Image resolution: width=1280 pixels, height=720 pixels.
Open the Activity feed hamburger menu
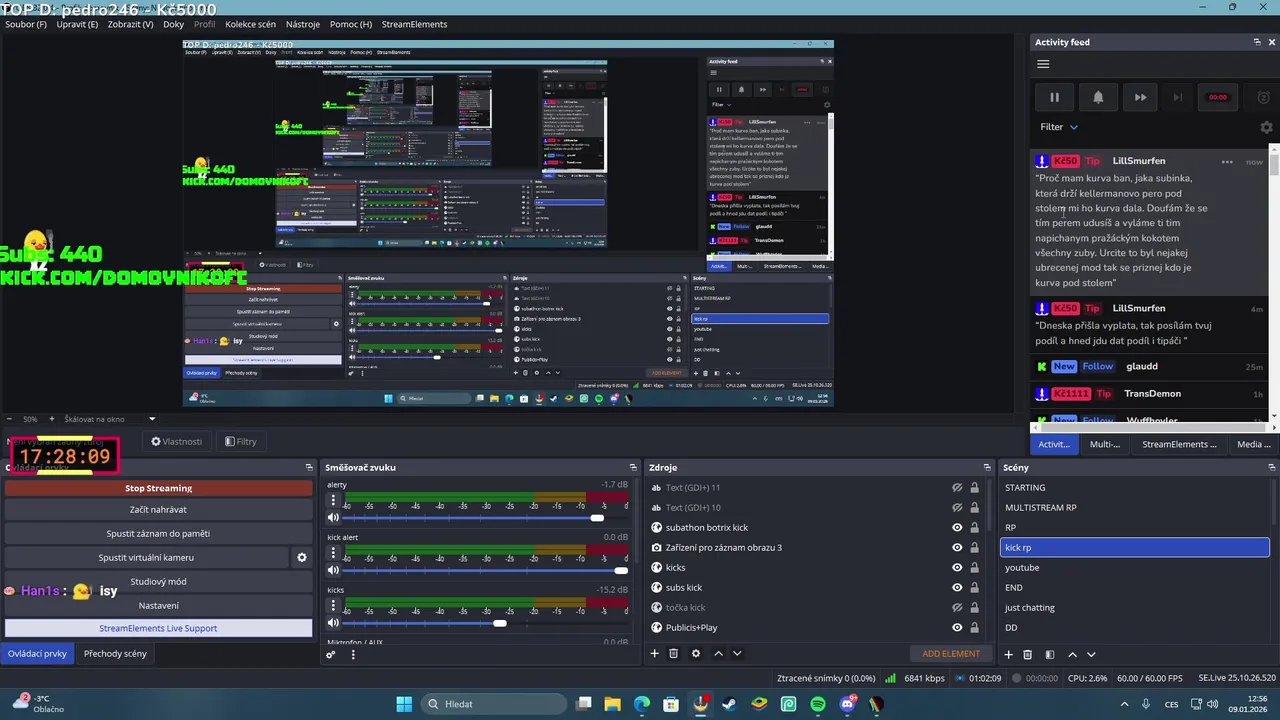pyautogui.click(x=1043, y=64)
